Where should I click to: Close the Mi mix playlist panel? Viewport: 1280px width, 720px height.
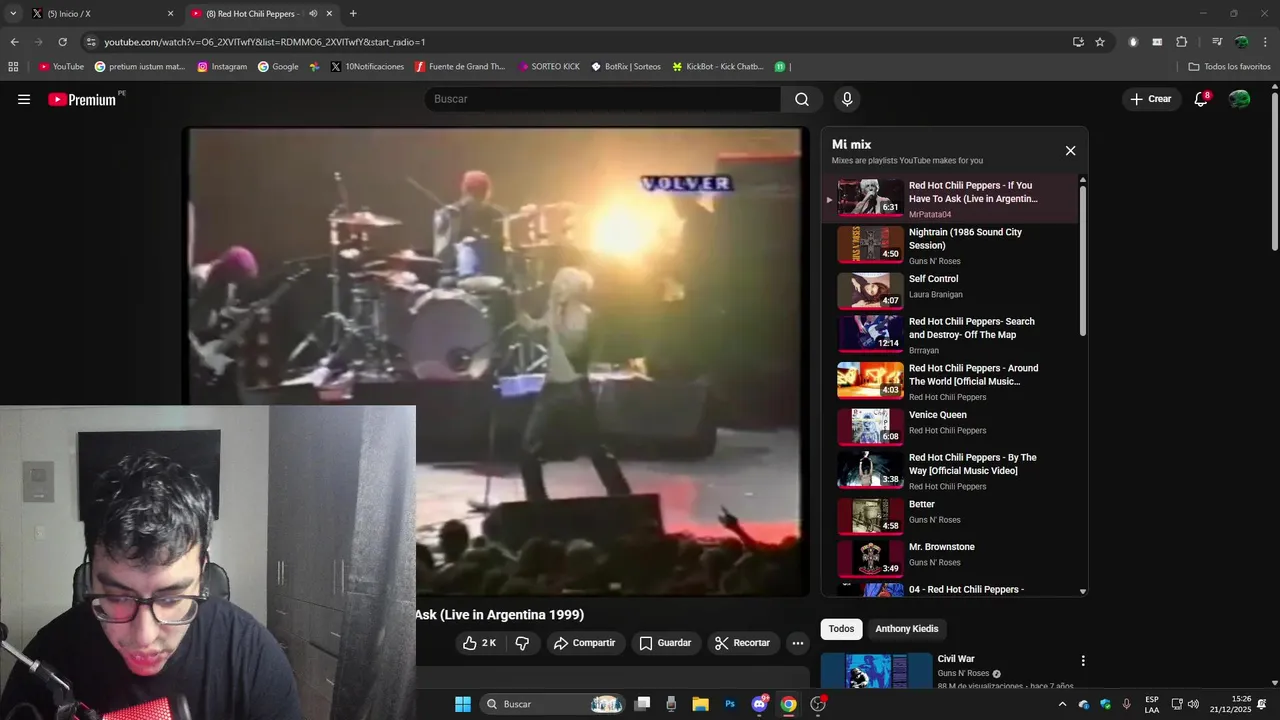pyautogui.click(x=1070, y=151)
